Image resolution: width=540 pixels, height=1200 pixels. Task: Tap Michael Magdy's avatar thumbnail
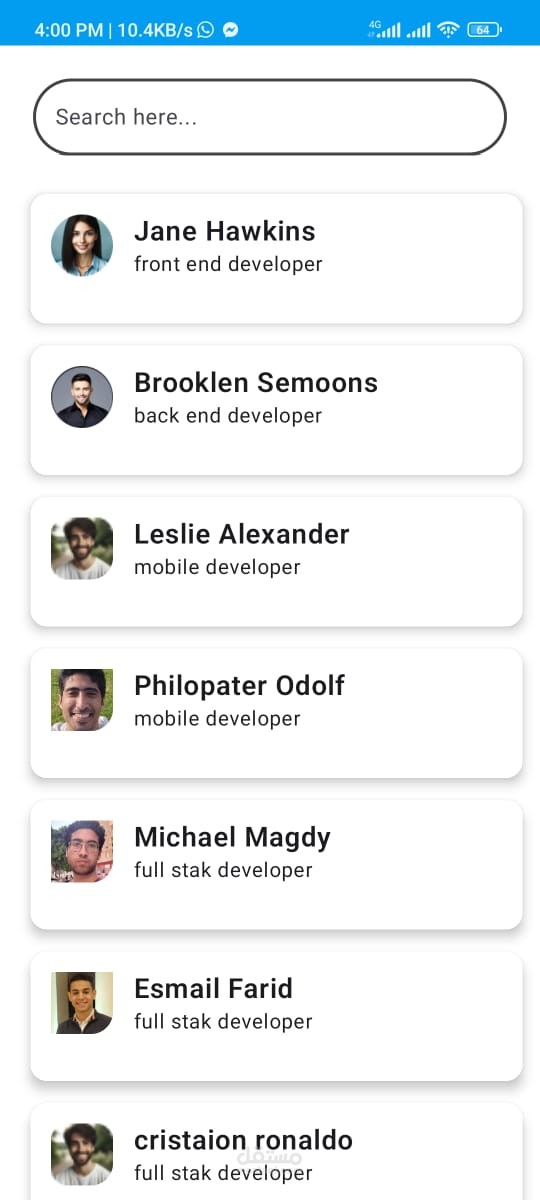coord(82,851)
